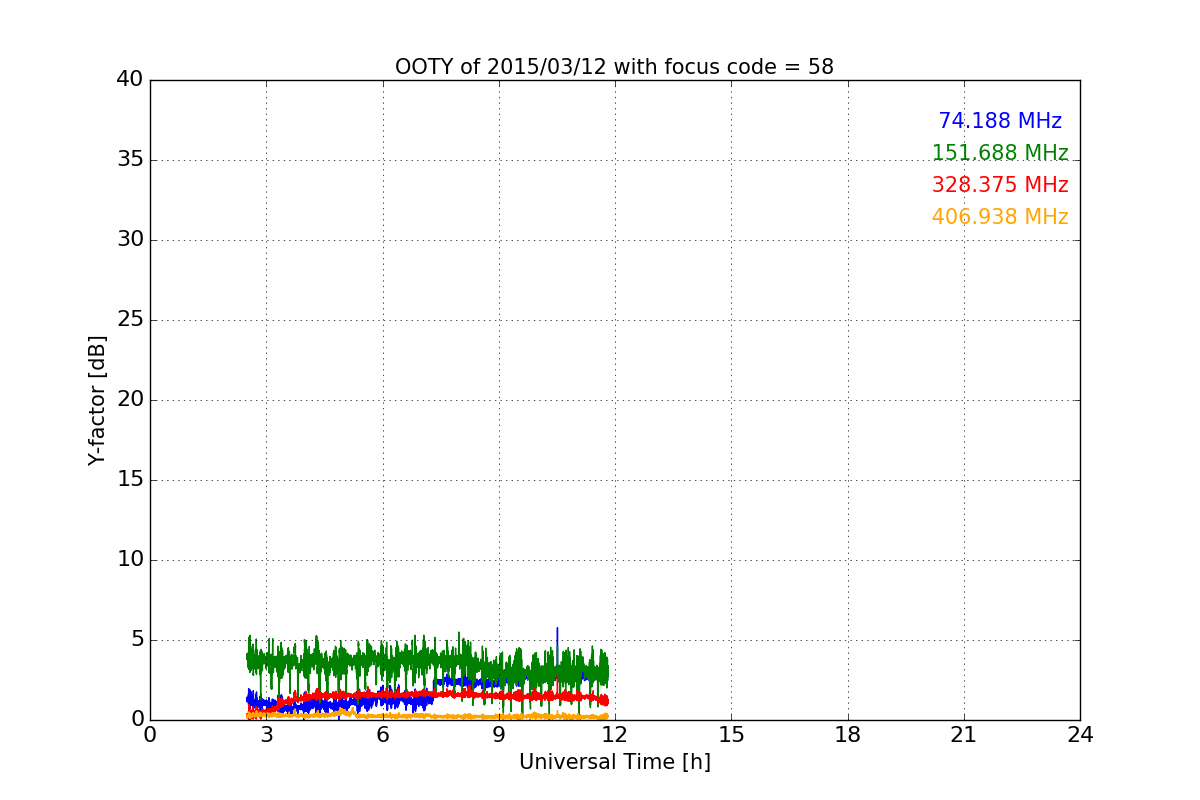Click the x-axis tick label 18
Viewport: 1200px width, 800px height.
pyautogui.click(x=848, y=735)
